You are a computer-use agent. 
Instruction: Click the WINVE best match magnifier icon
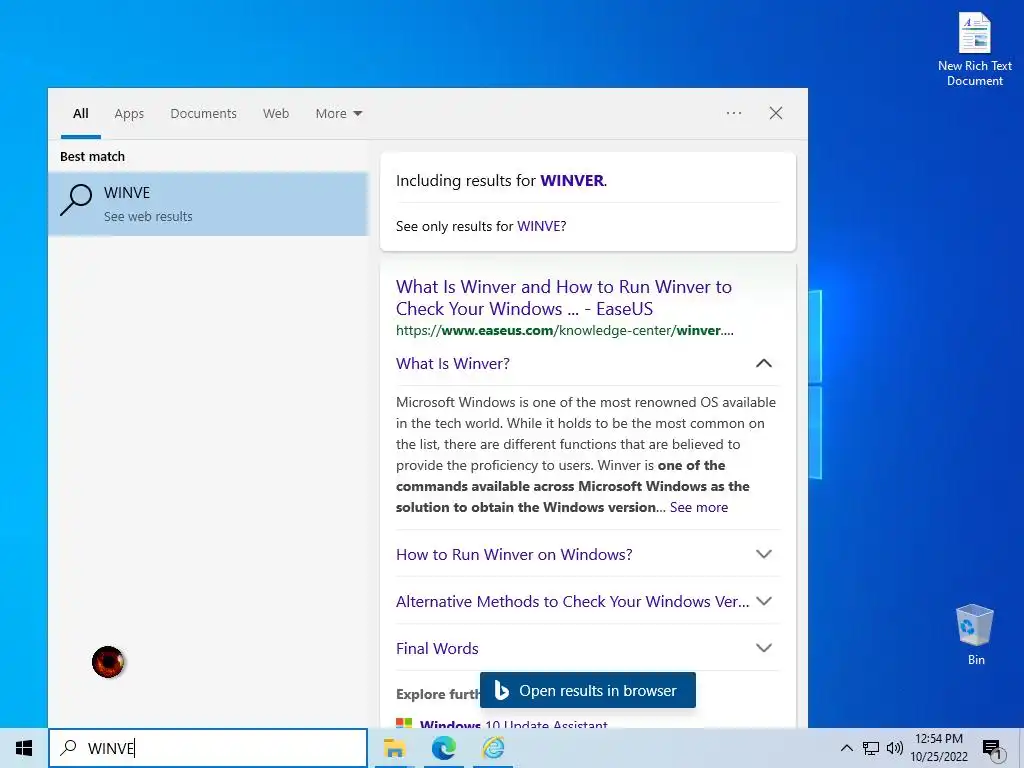[x=76, y=200]
